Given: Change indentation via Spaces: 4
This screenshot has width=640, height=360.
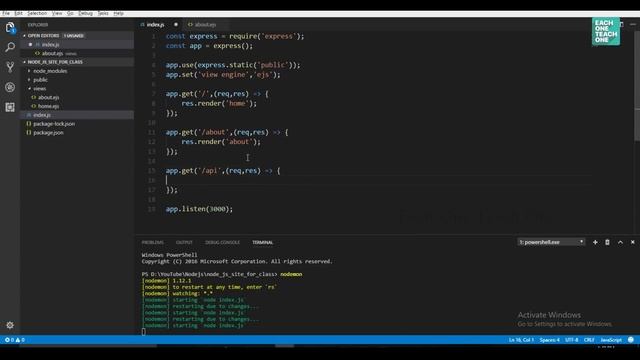Looking at the screenshot, I should 549,340.
